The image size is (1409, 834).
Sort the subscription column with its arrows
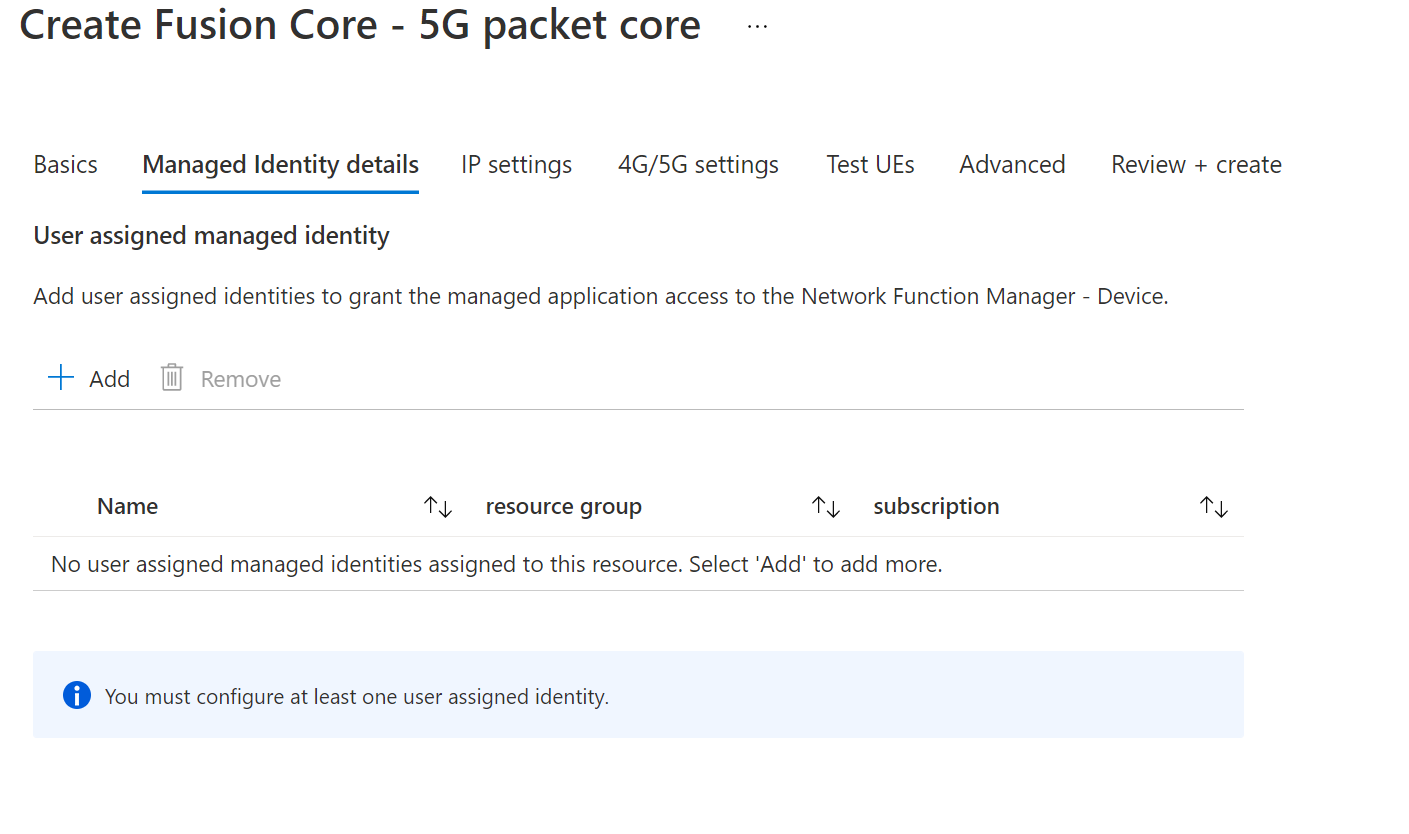(x=1213, y=507)
